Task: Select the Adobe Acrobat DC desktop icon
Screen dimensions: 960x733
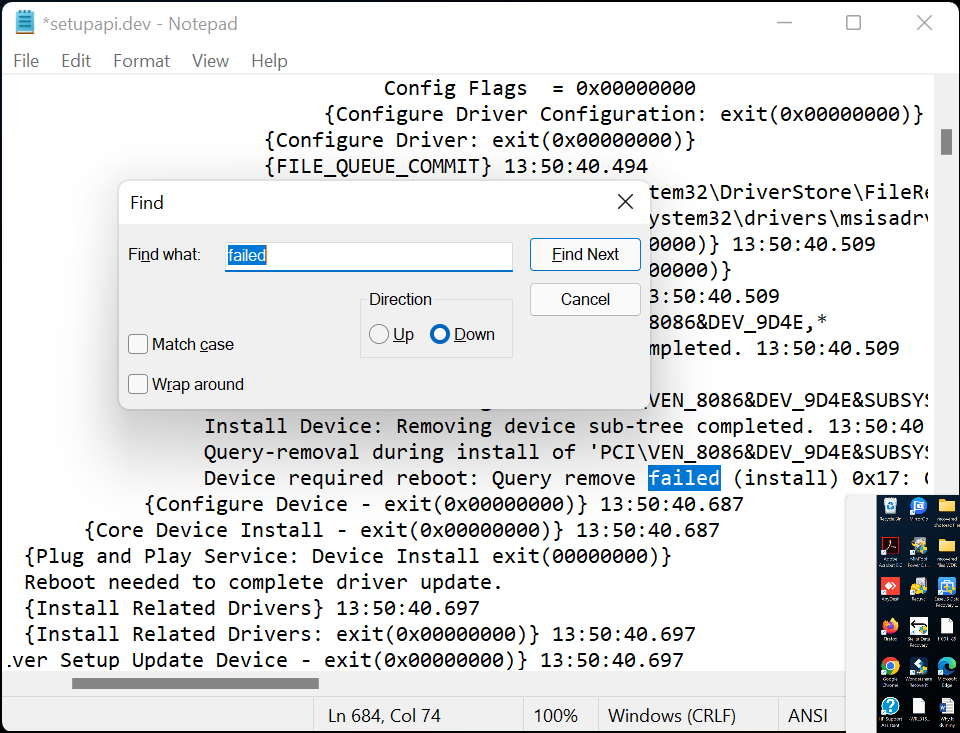Action: [x=890, y=547]
